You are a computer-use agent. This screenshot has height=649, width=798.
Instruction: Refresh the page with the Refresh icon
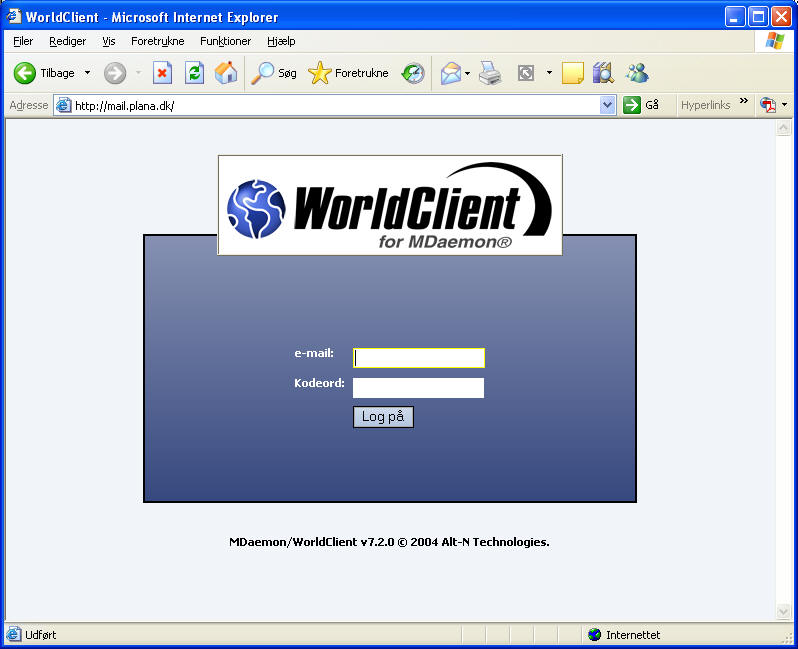click(194, 73)
